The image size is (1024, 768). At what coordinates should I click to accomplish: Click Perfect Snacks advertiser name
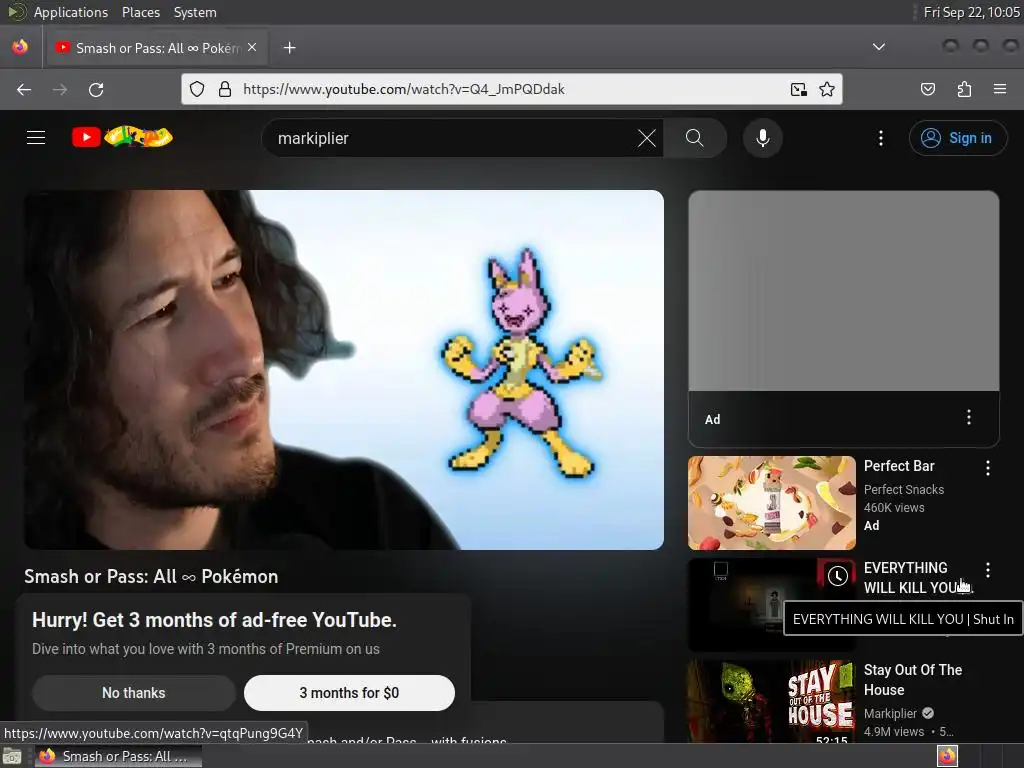[903, 489]
